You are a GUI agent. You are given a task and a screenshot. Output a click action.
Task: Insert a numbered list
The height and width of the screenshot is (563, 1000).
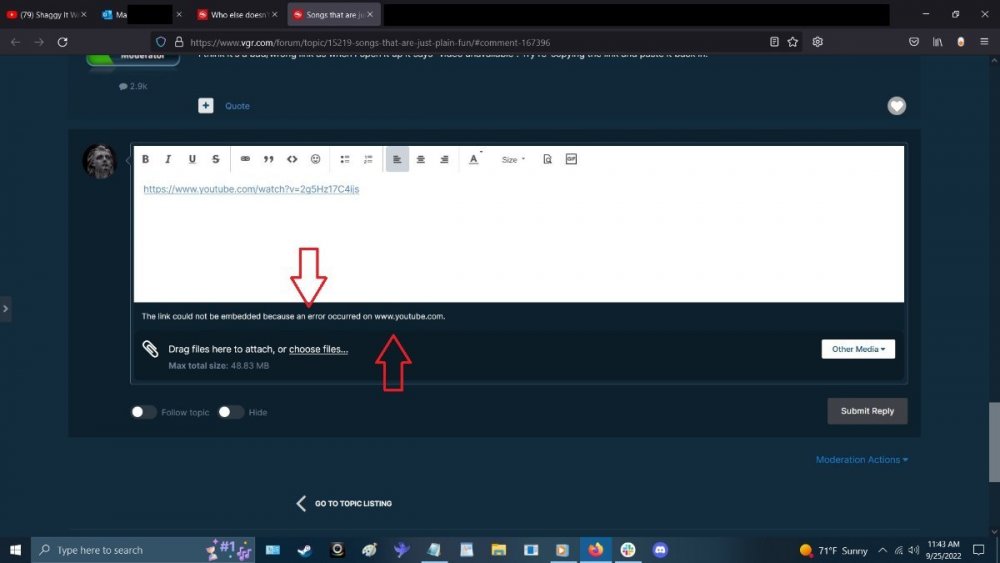[x=368, y=159]
